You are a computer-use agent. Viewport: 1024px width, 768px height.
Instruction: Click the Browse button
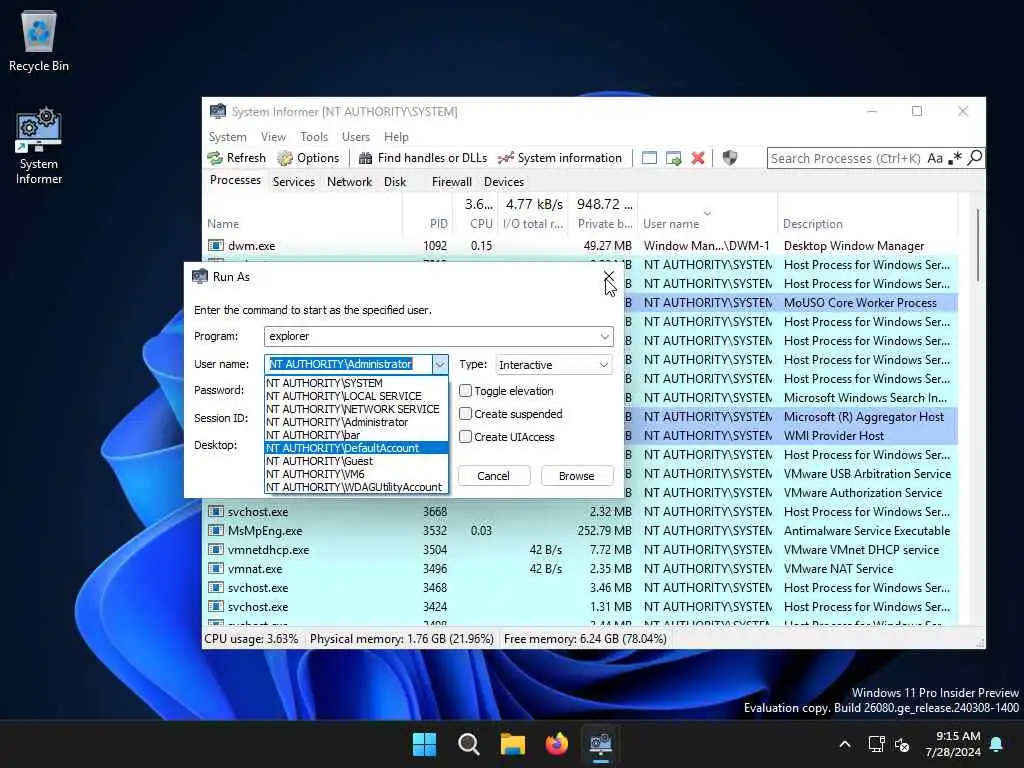[x=577, y=476]
